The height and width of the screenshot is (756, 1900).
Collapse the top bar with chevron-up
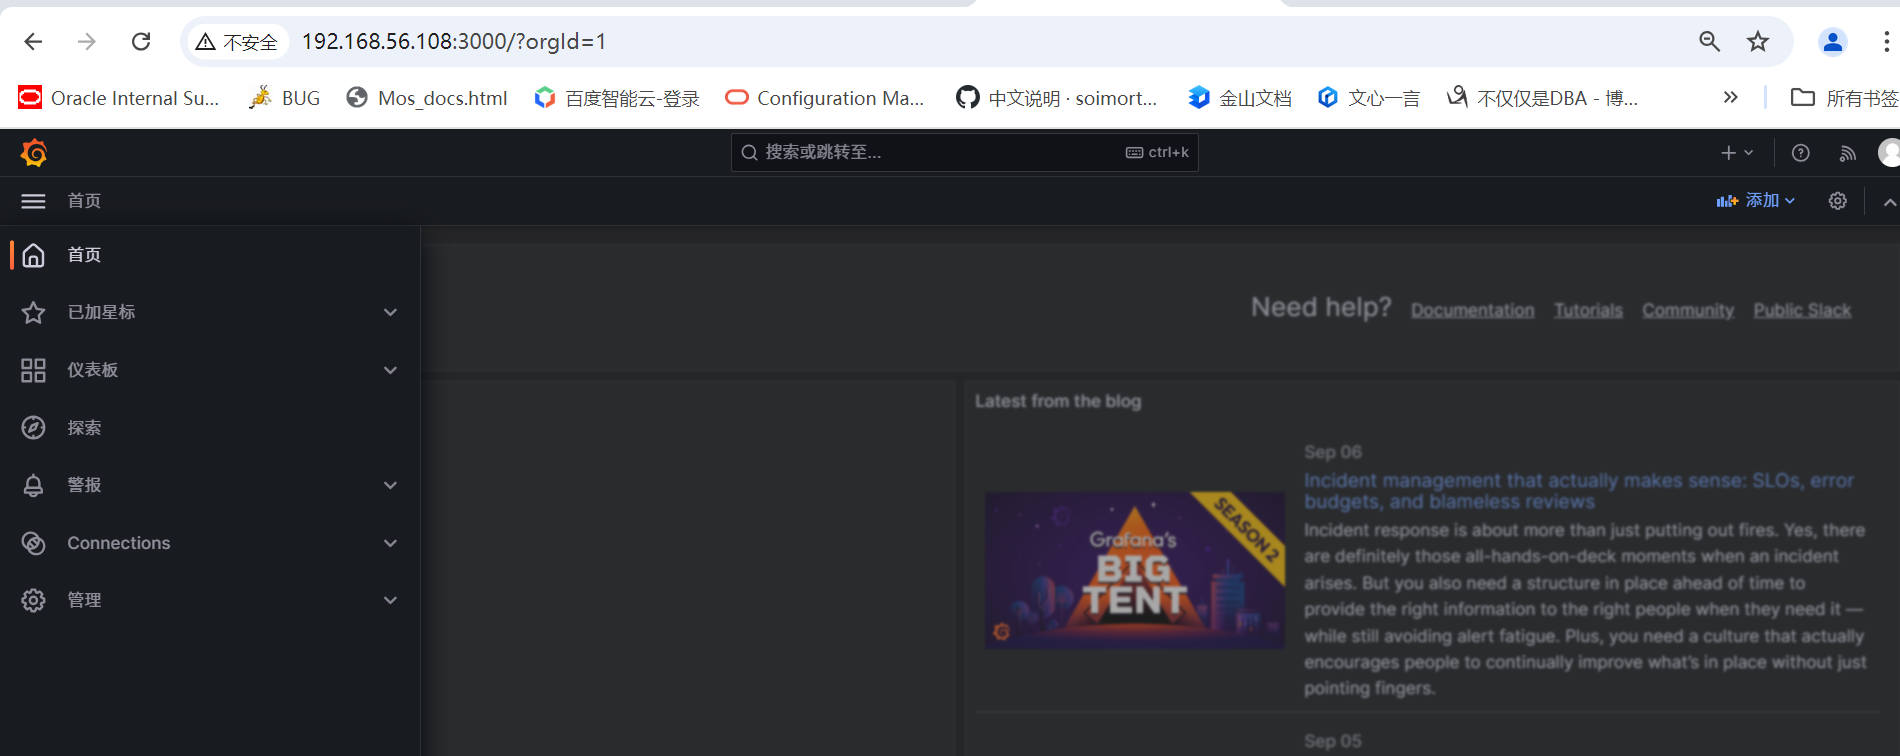1889,202
